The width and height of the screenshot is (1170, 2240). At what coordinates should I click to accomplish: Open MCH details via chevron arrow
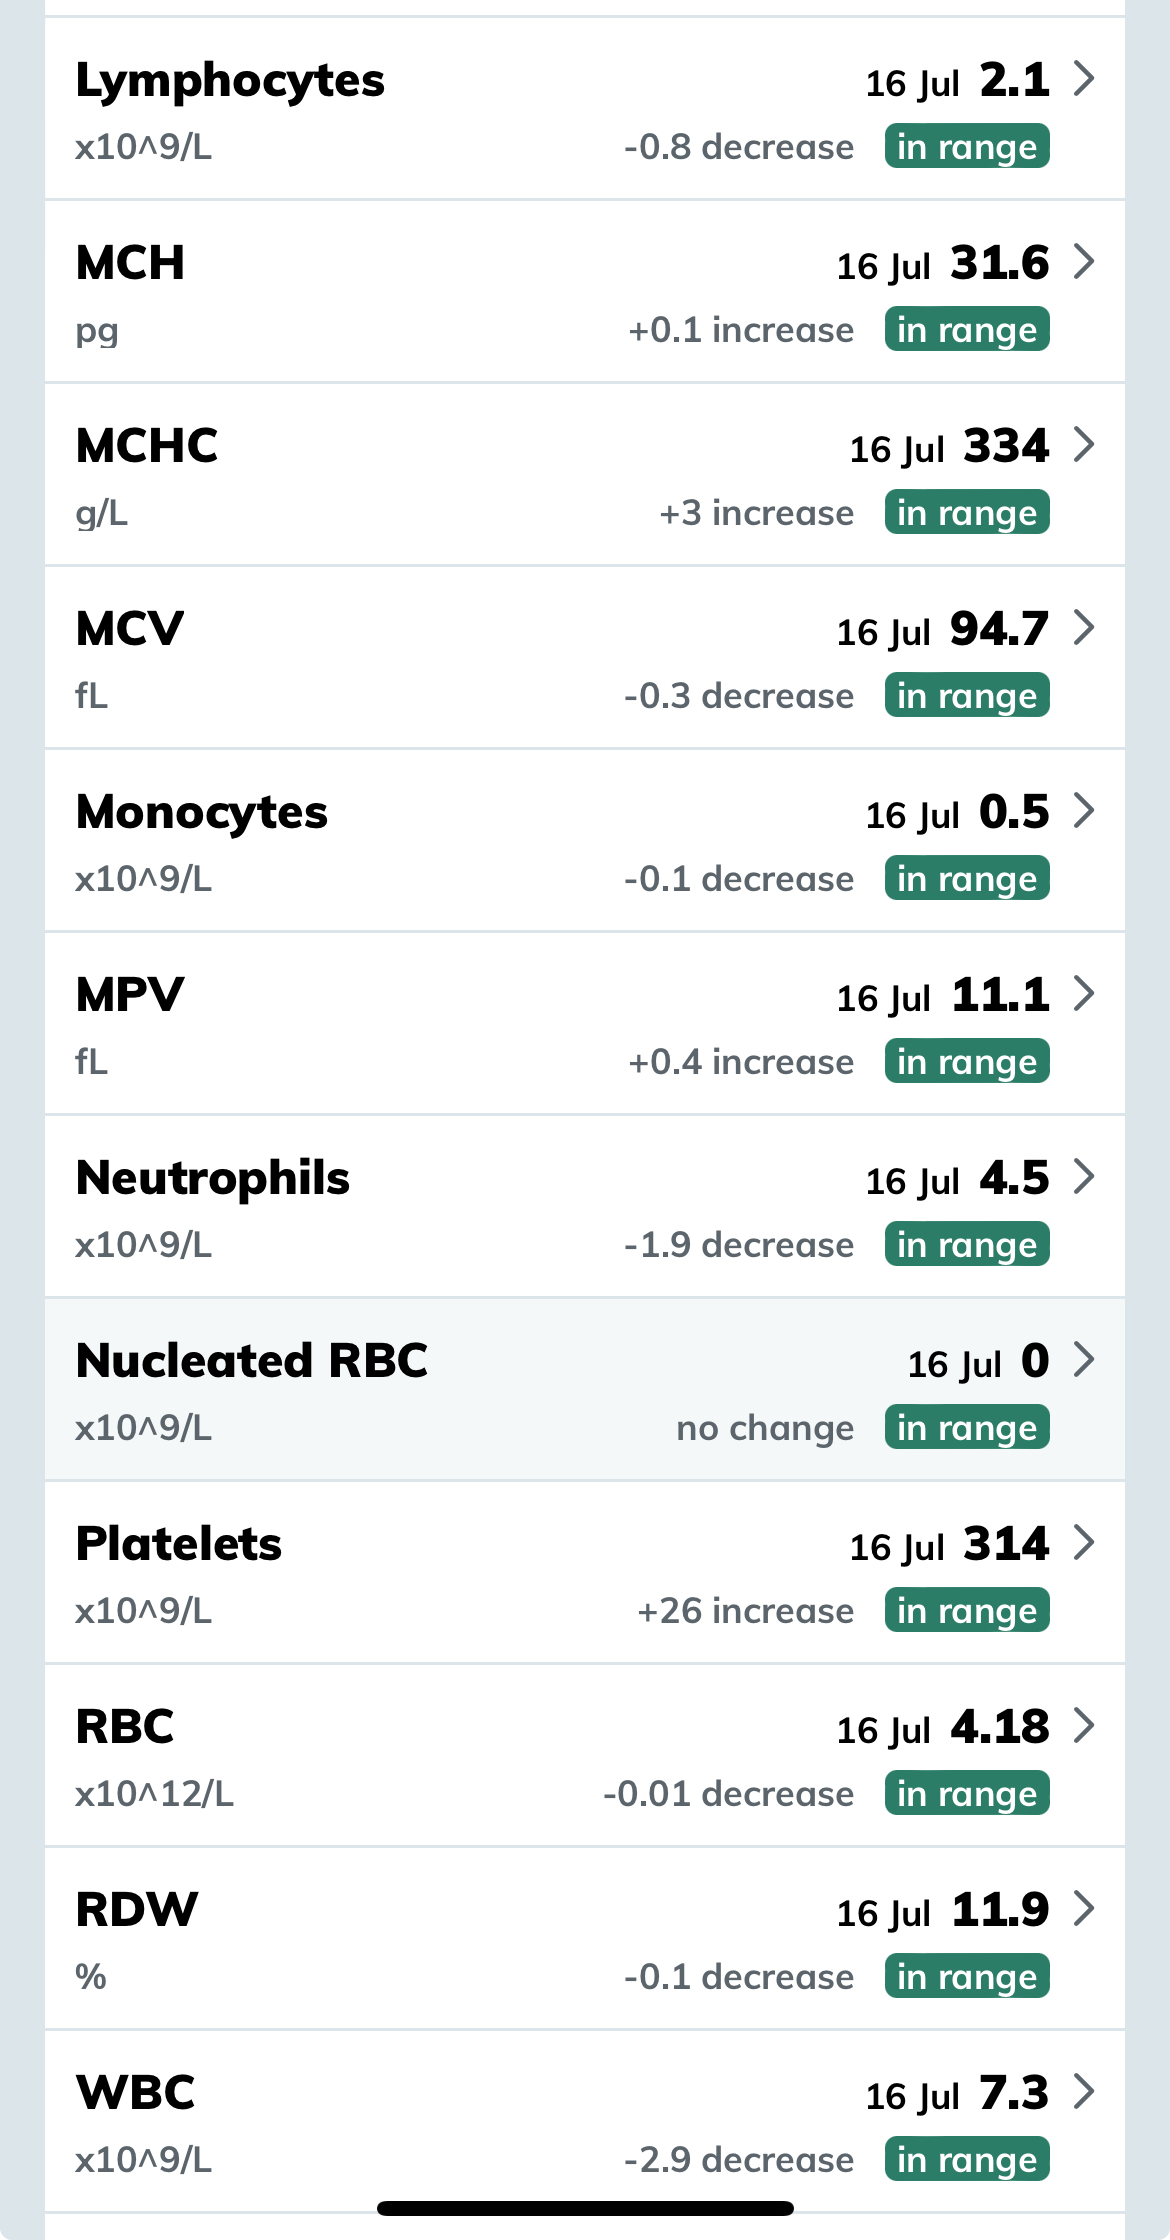pos(1084,261)
